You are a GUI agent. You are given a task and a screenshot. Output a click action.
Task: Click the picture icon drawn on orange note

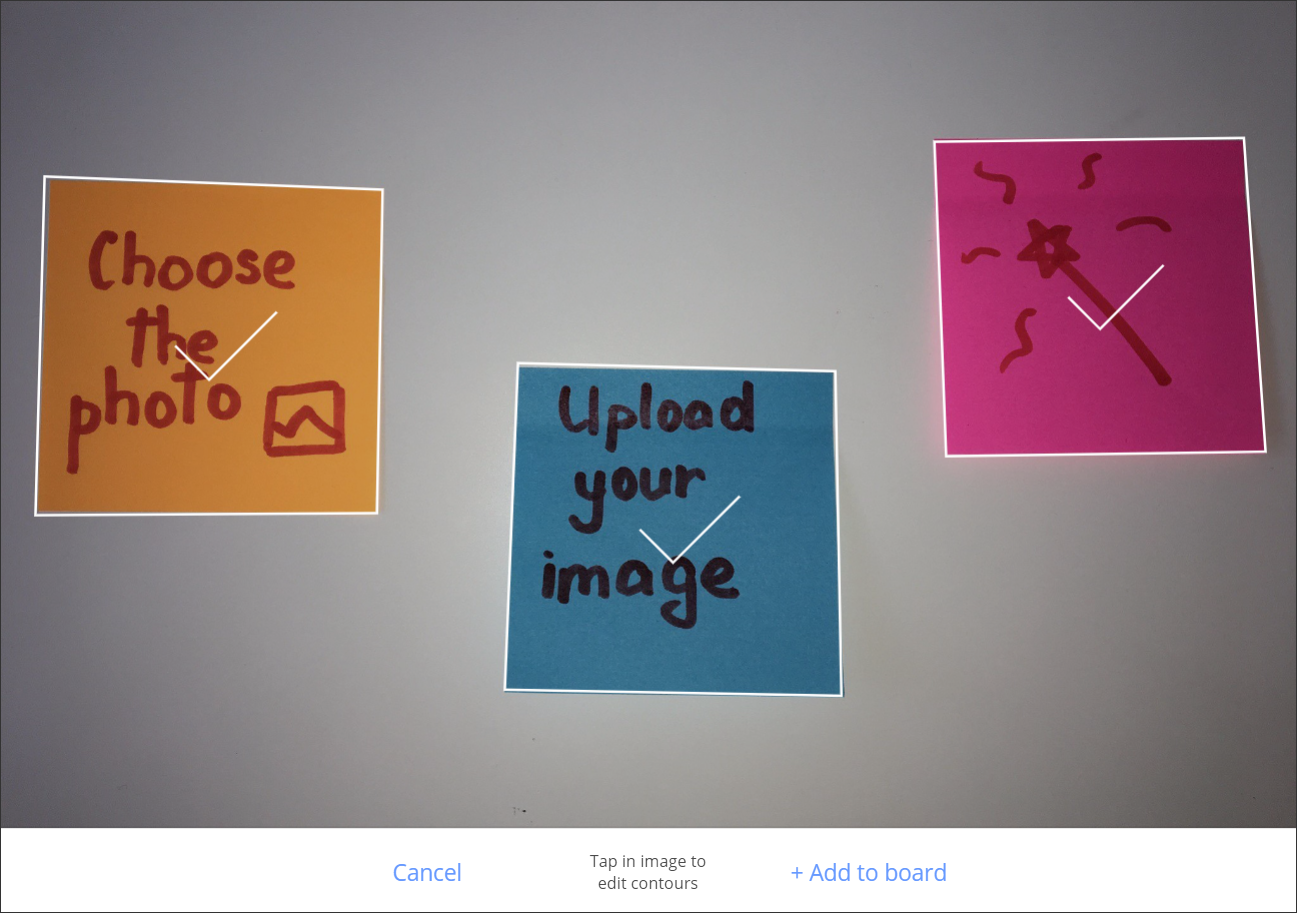point(305,418)
